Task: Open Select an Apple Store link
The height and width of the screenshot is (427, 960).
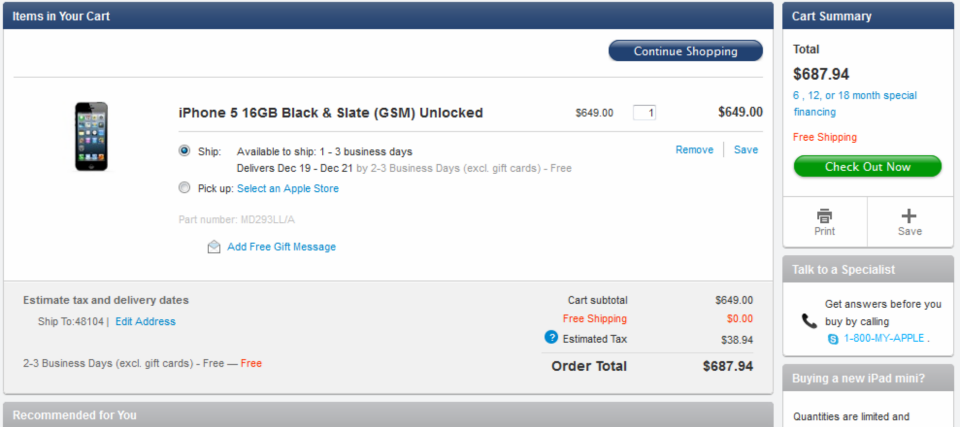Action: (288, 189)
